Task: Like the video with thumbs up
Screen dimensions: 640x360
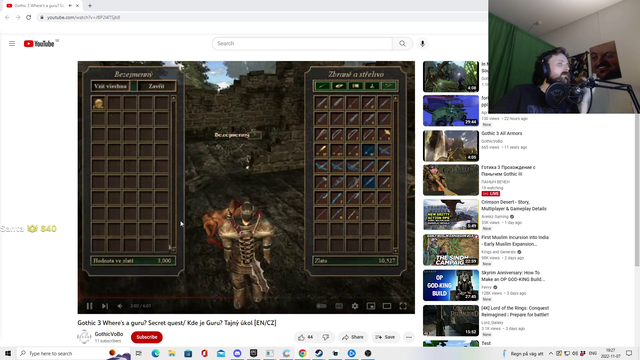Action: point(305,337)
